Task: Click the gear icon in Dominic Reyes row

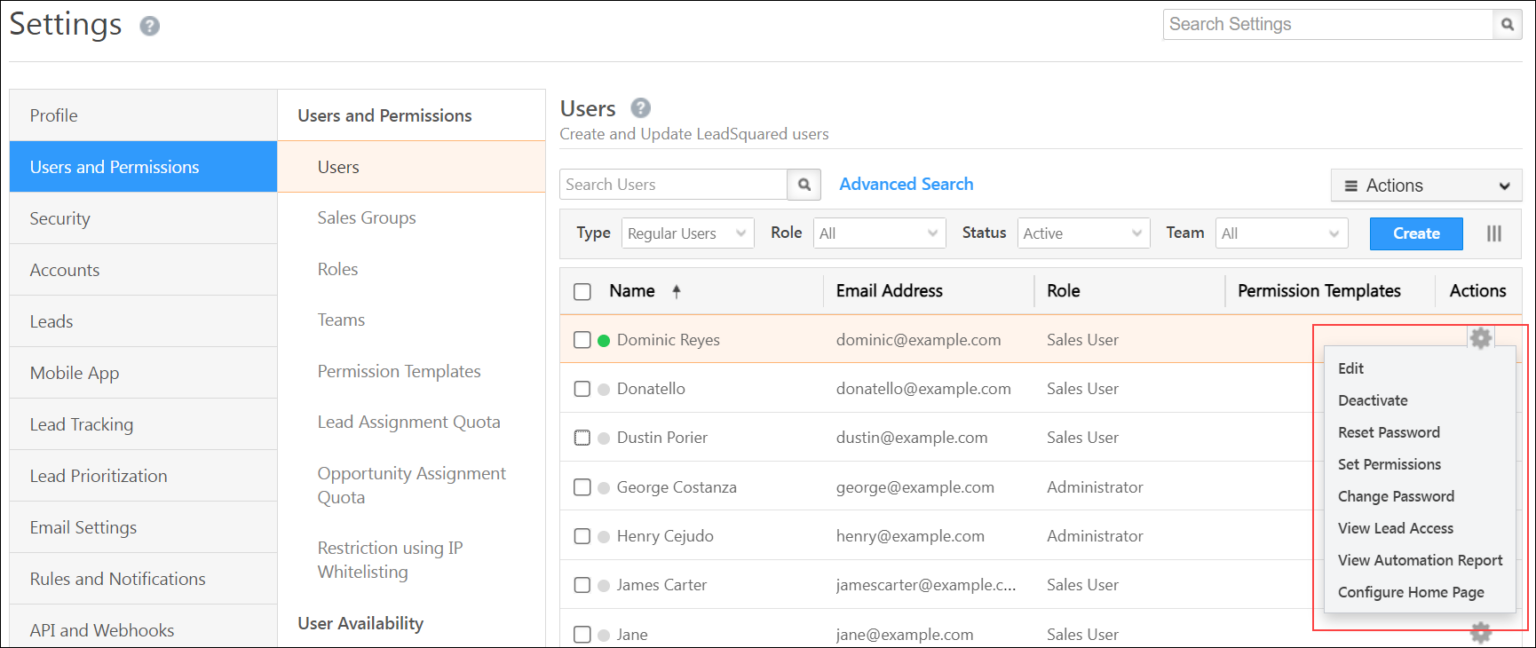Action: [x=1480, y=339]
